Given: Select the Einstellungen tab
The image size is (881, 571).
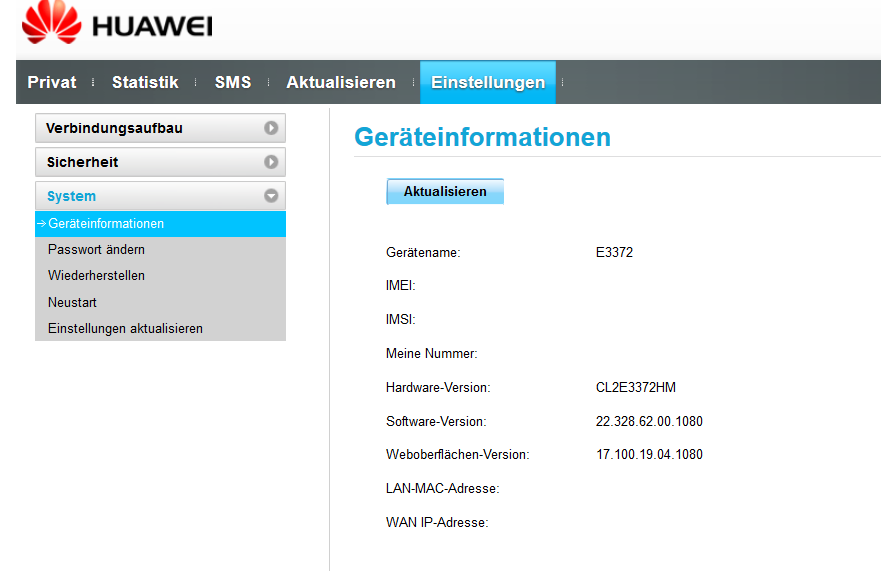Looking at the screenshot, I should [488, 82].
